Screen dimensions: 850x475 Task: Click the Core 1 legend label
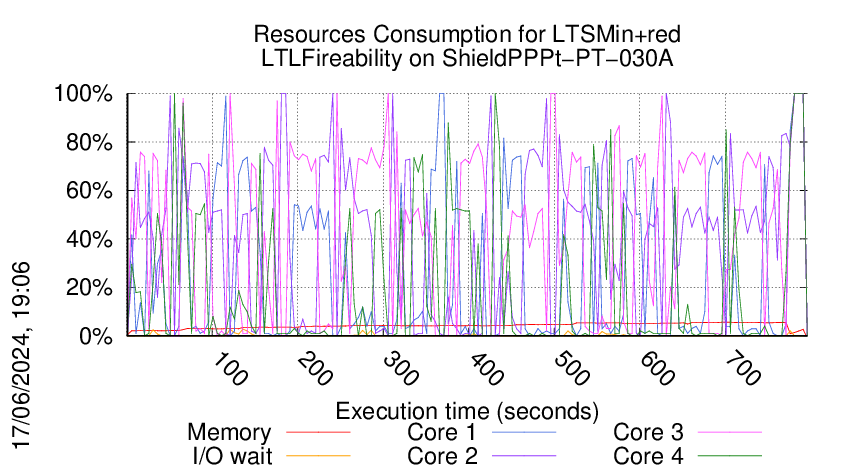pos(441,432)
